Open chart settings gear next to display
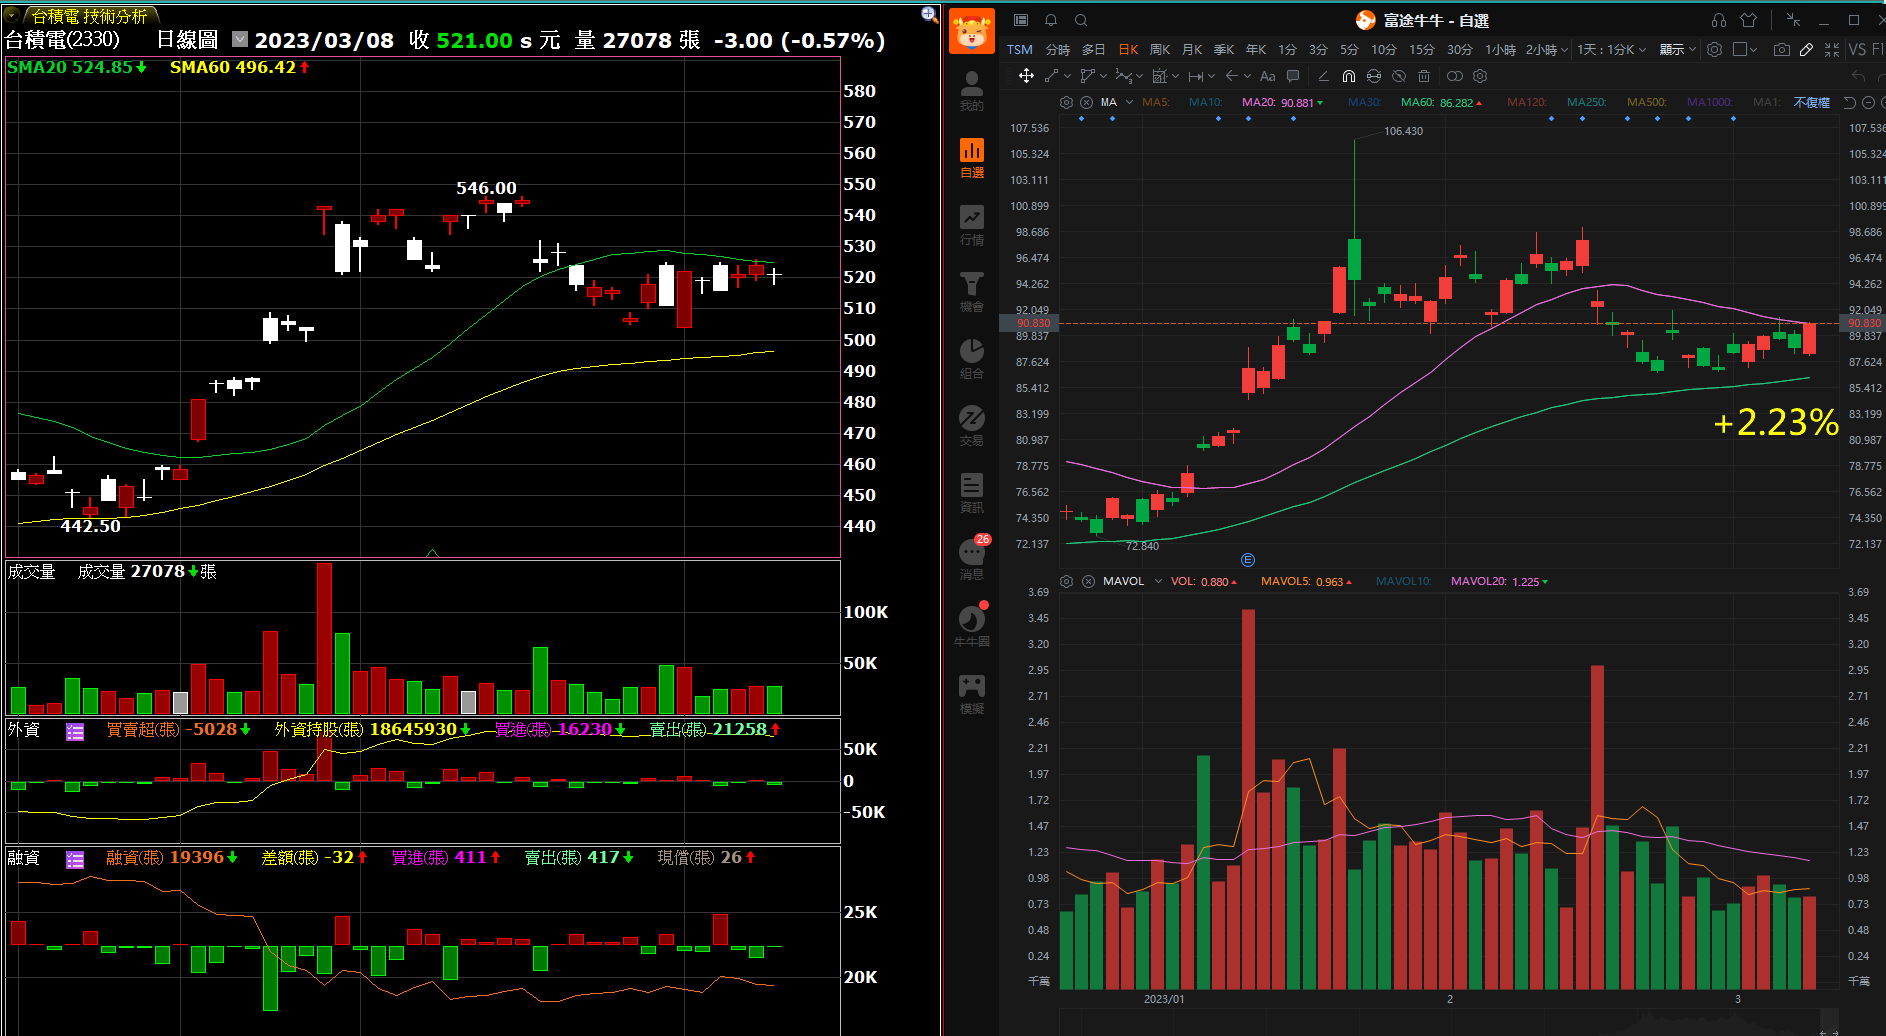Screen dimensions: 1886x1036 click(x=1715, y=49)
